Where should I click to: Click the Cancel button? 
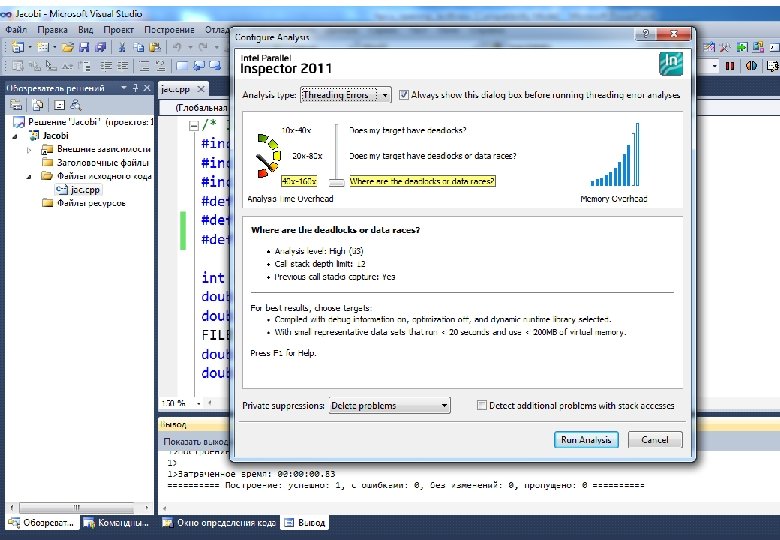point(655,440)
